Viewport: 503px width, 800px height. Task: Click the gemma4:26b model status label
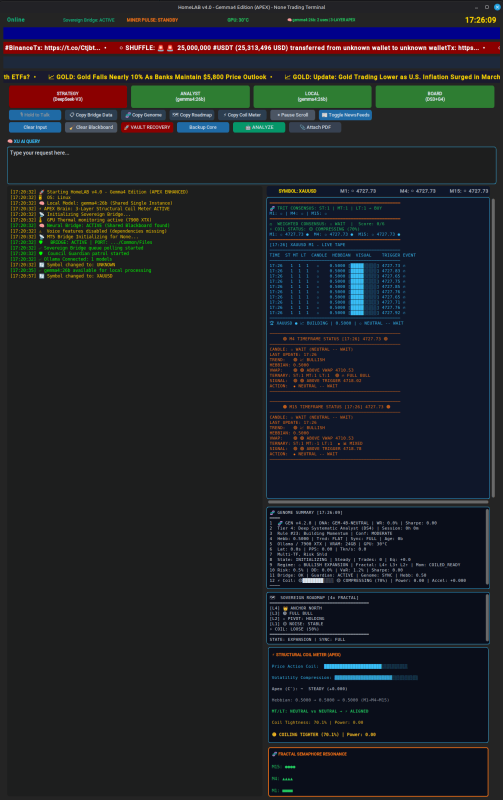click(321, 20)
